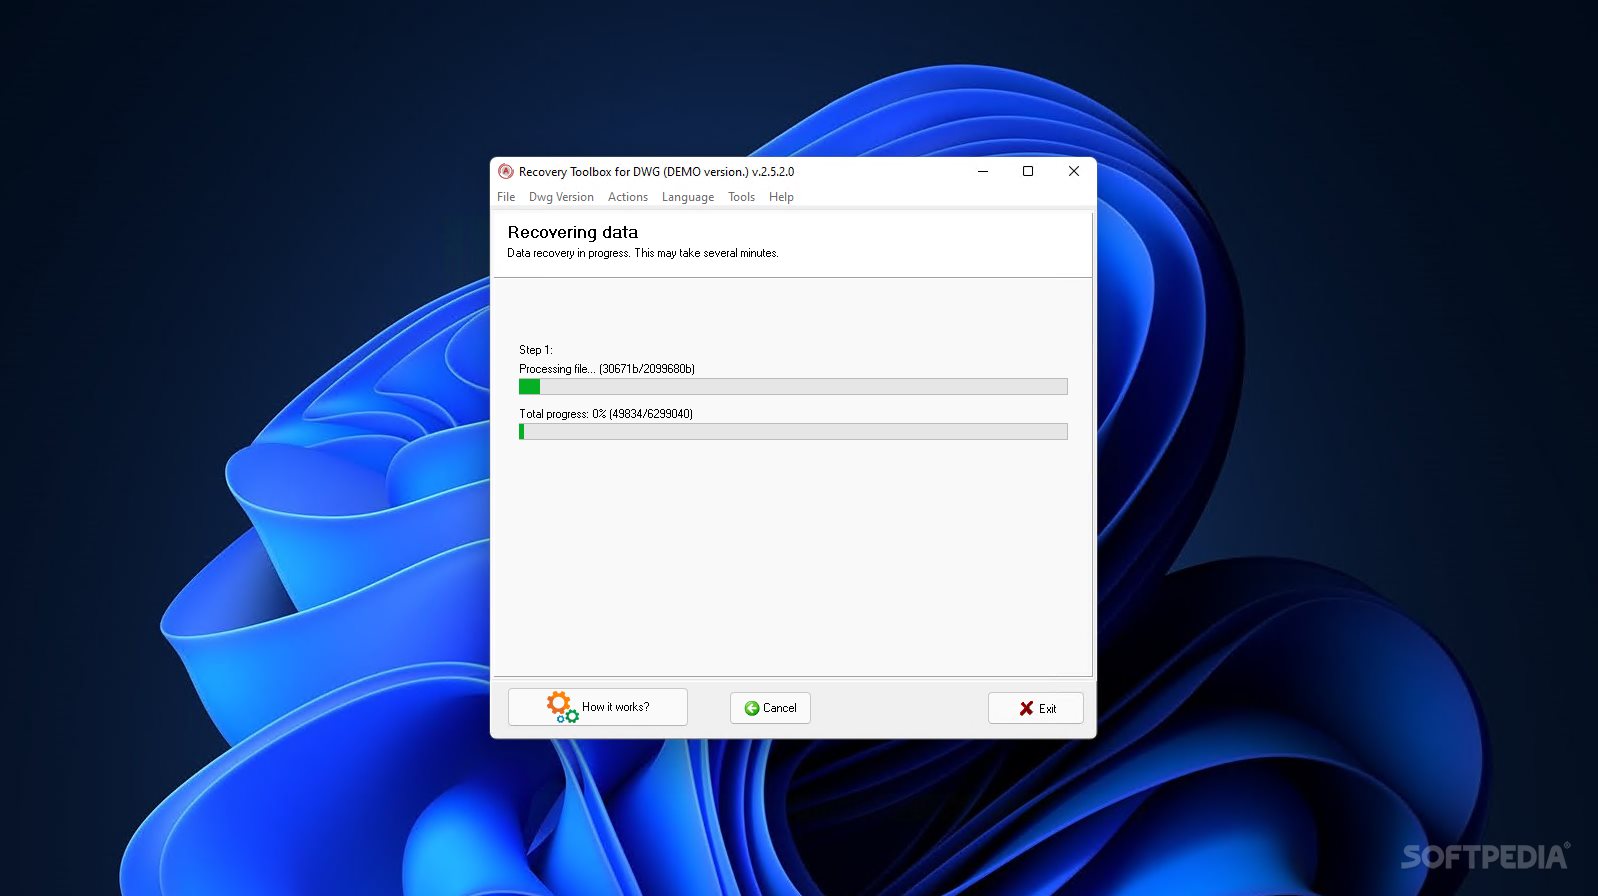Open the Language menu
Screen dimensions: 1598x896
click(x=688, y=197)
